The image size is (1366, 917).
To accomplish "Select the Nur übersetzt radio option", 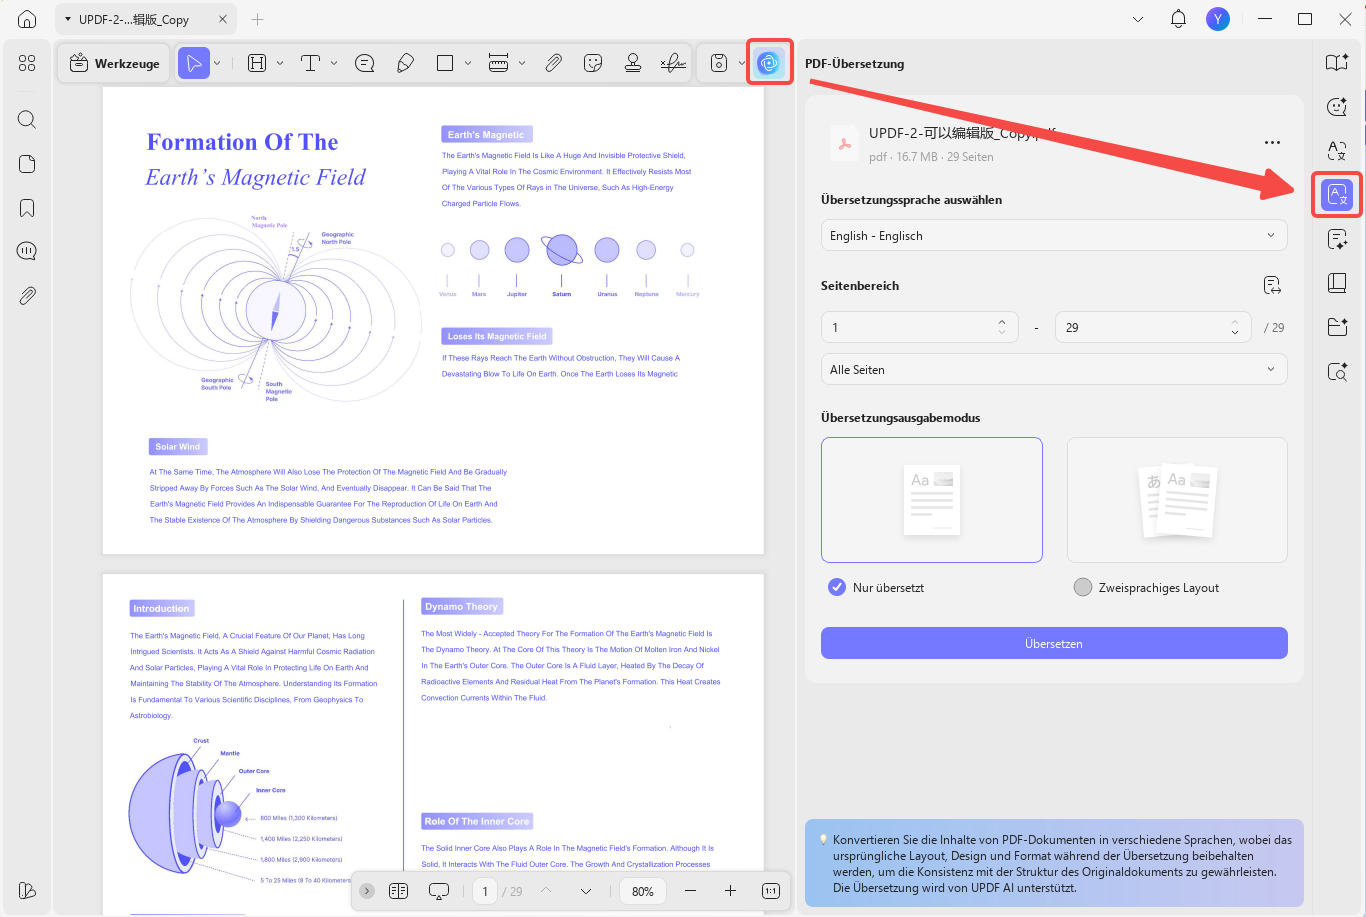I will [x=837, y=587].
